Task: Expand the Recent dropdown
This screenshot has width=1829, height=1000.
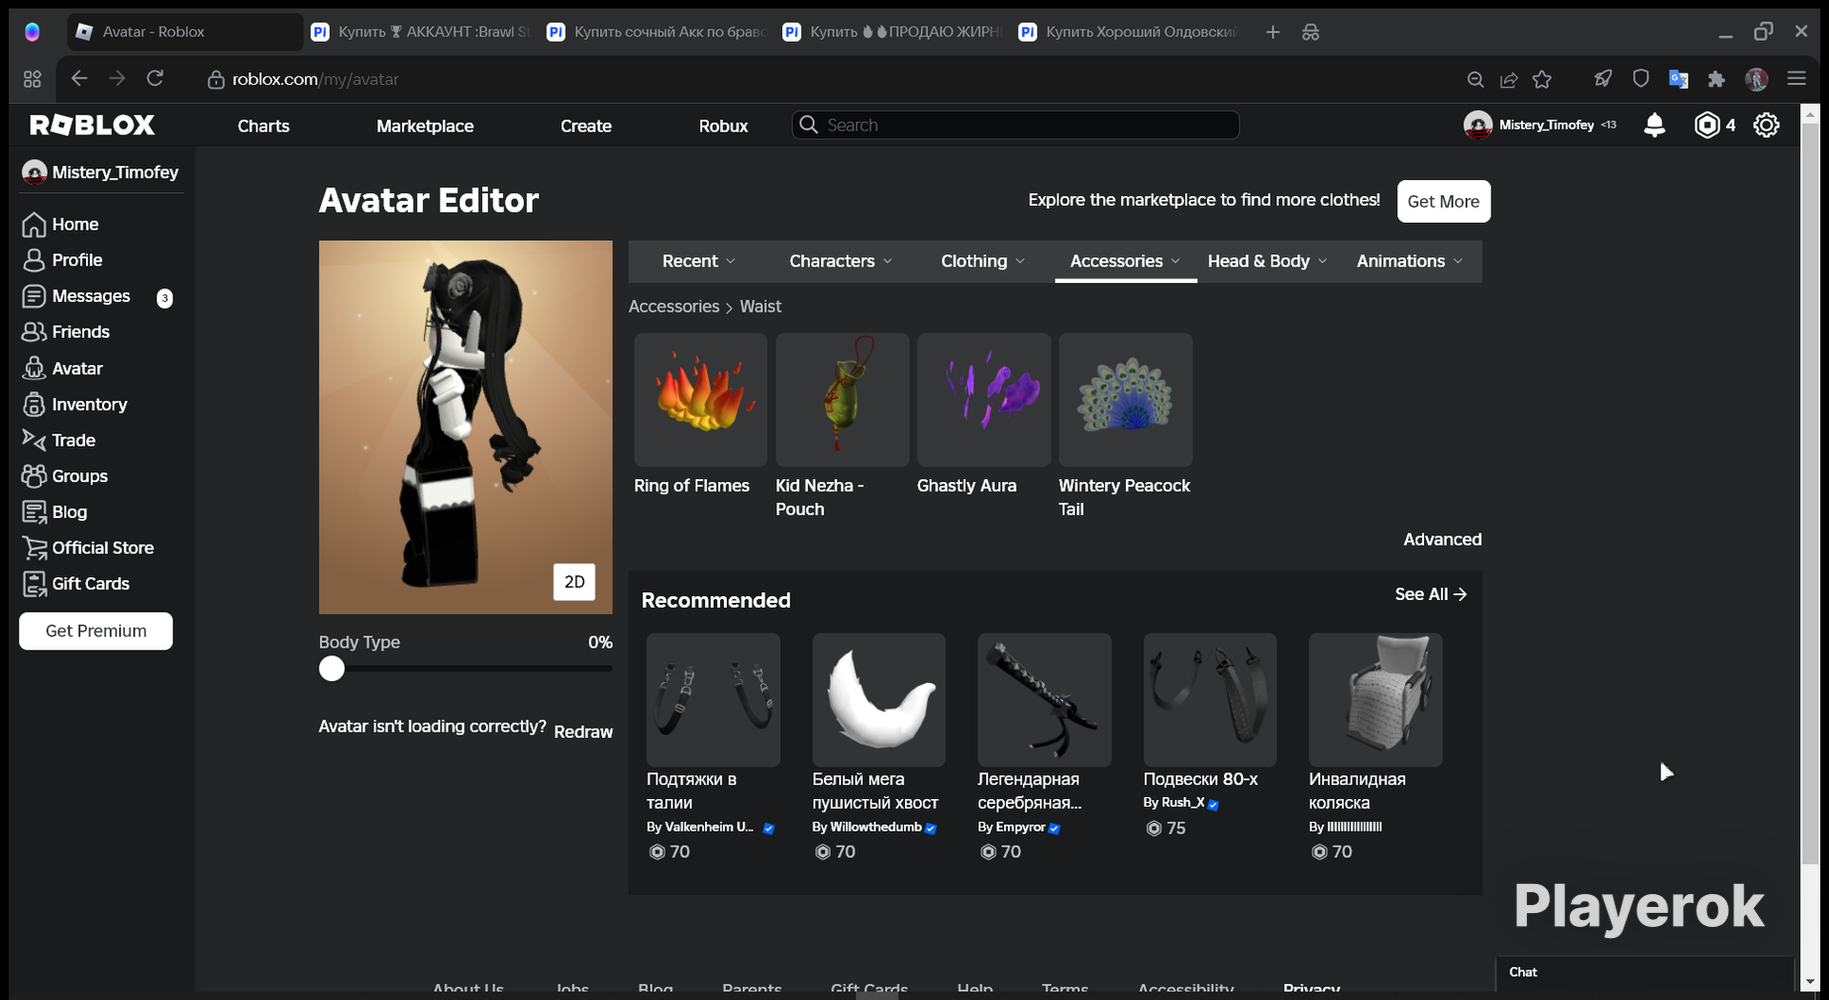Action: coord(698,261)
